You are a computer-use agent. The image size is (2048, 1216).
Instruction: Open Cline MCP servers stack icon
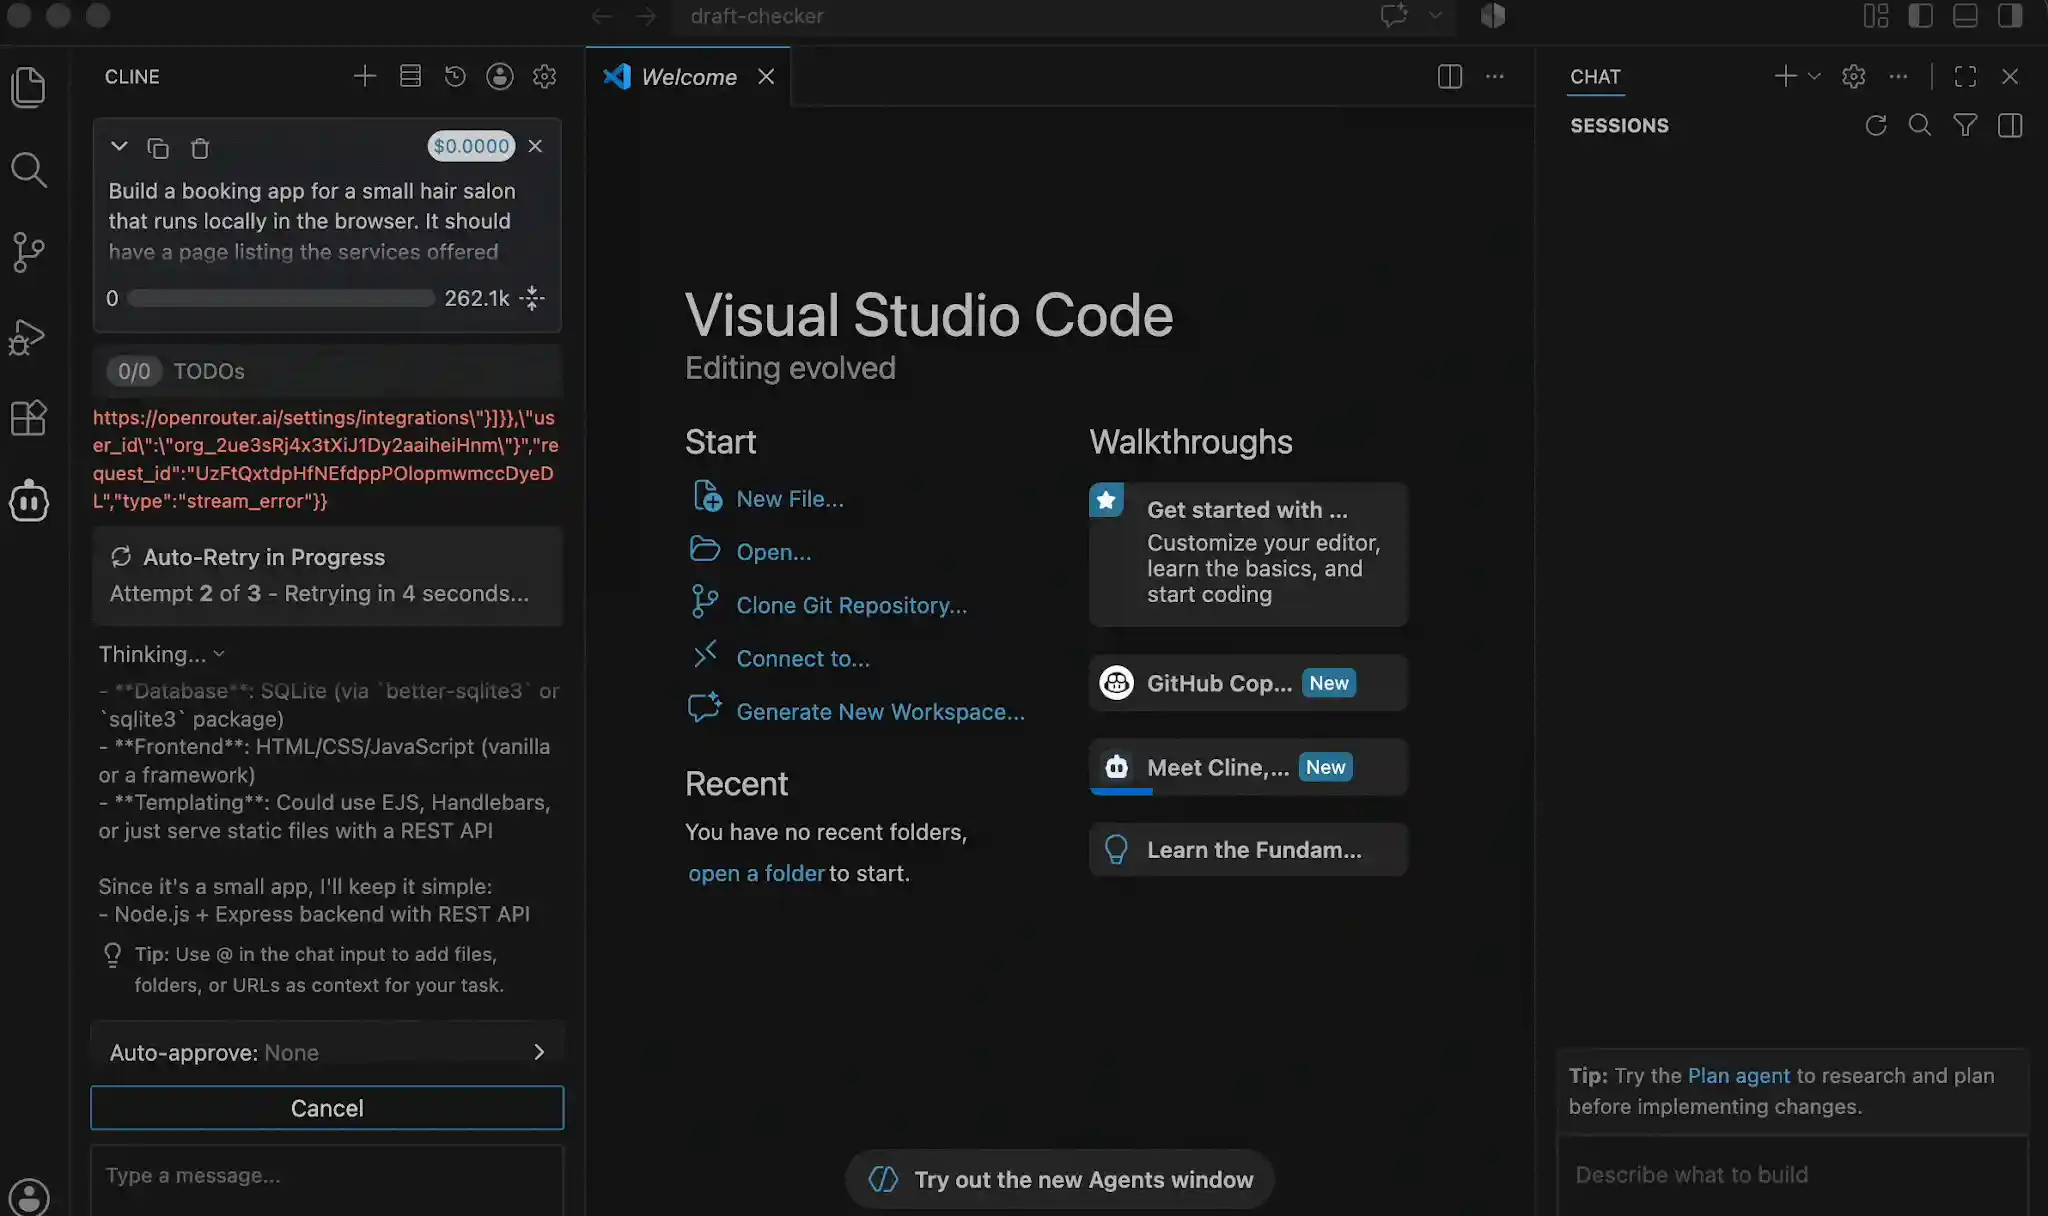pos(410,76)
